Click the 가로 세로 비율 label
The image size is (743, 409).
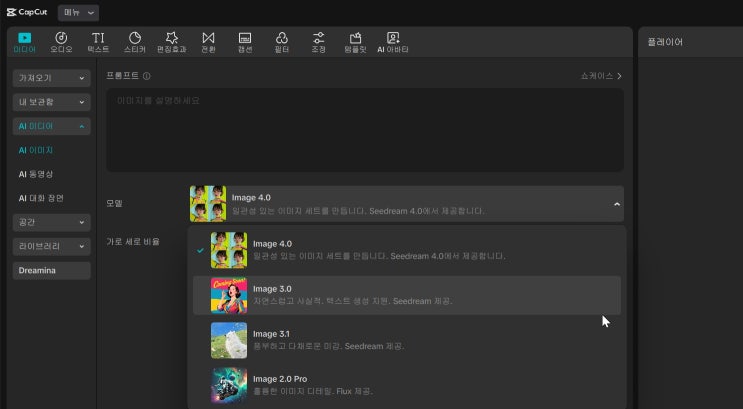pyautogui.click(x=133, y=242)
